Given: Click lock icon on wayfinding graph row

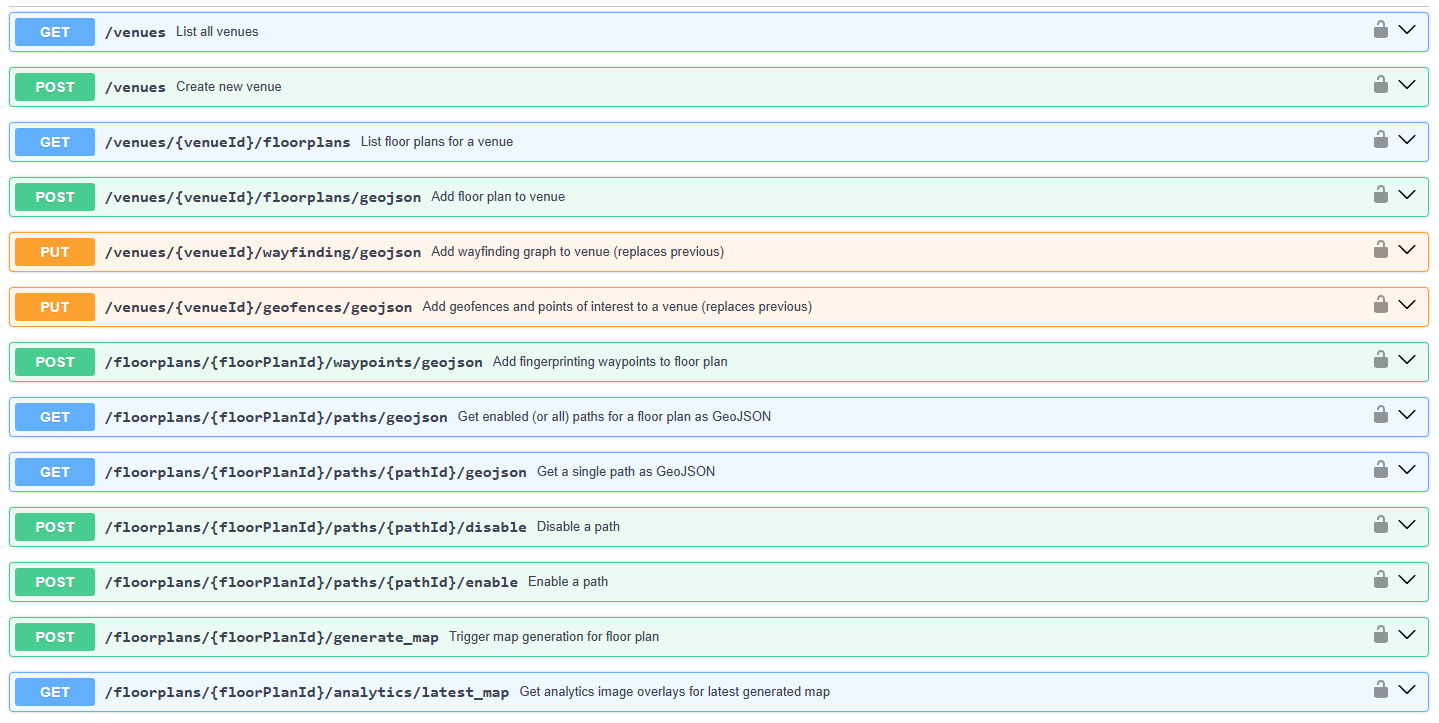Looking at the screenshot, I should tap(1380, 250).
